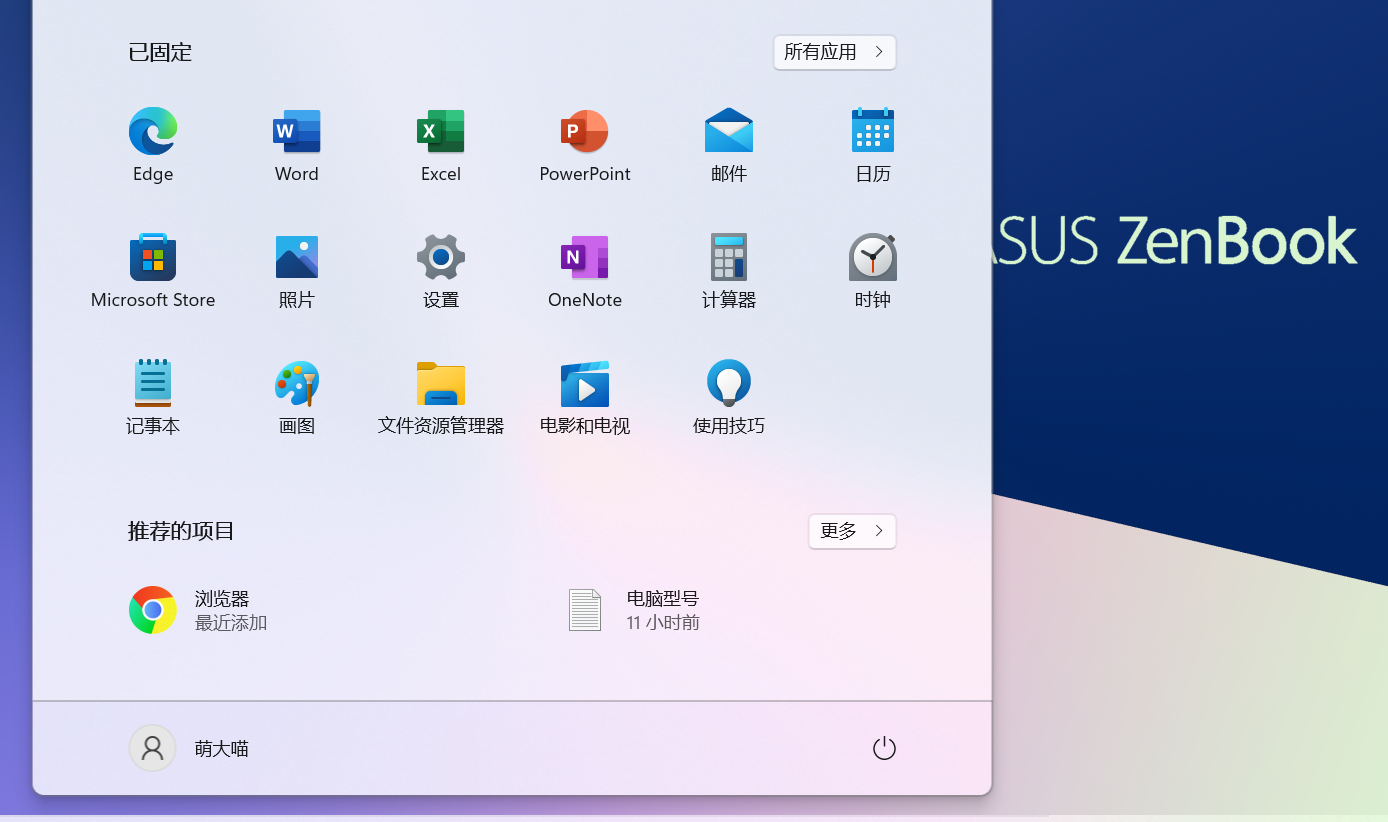Click the power button
The width and height of the screenshot is (1388, 822).
[884, 747]
